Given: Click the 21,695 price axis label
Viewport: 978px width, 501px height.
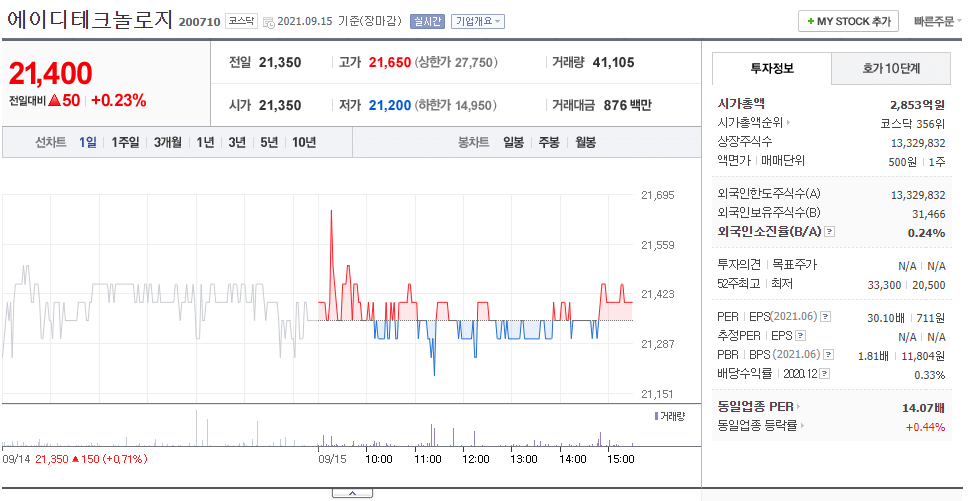Looking at the screenshot, I should click(658, 195).
